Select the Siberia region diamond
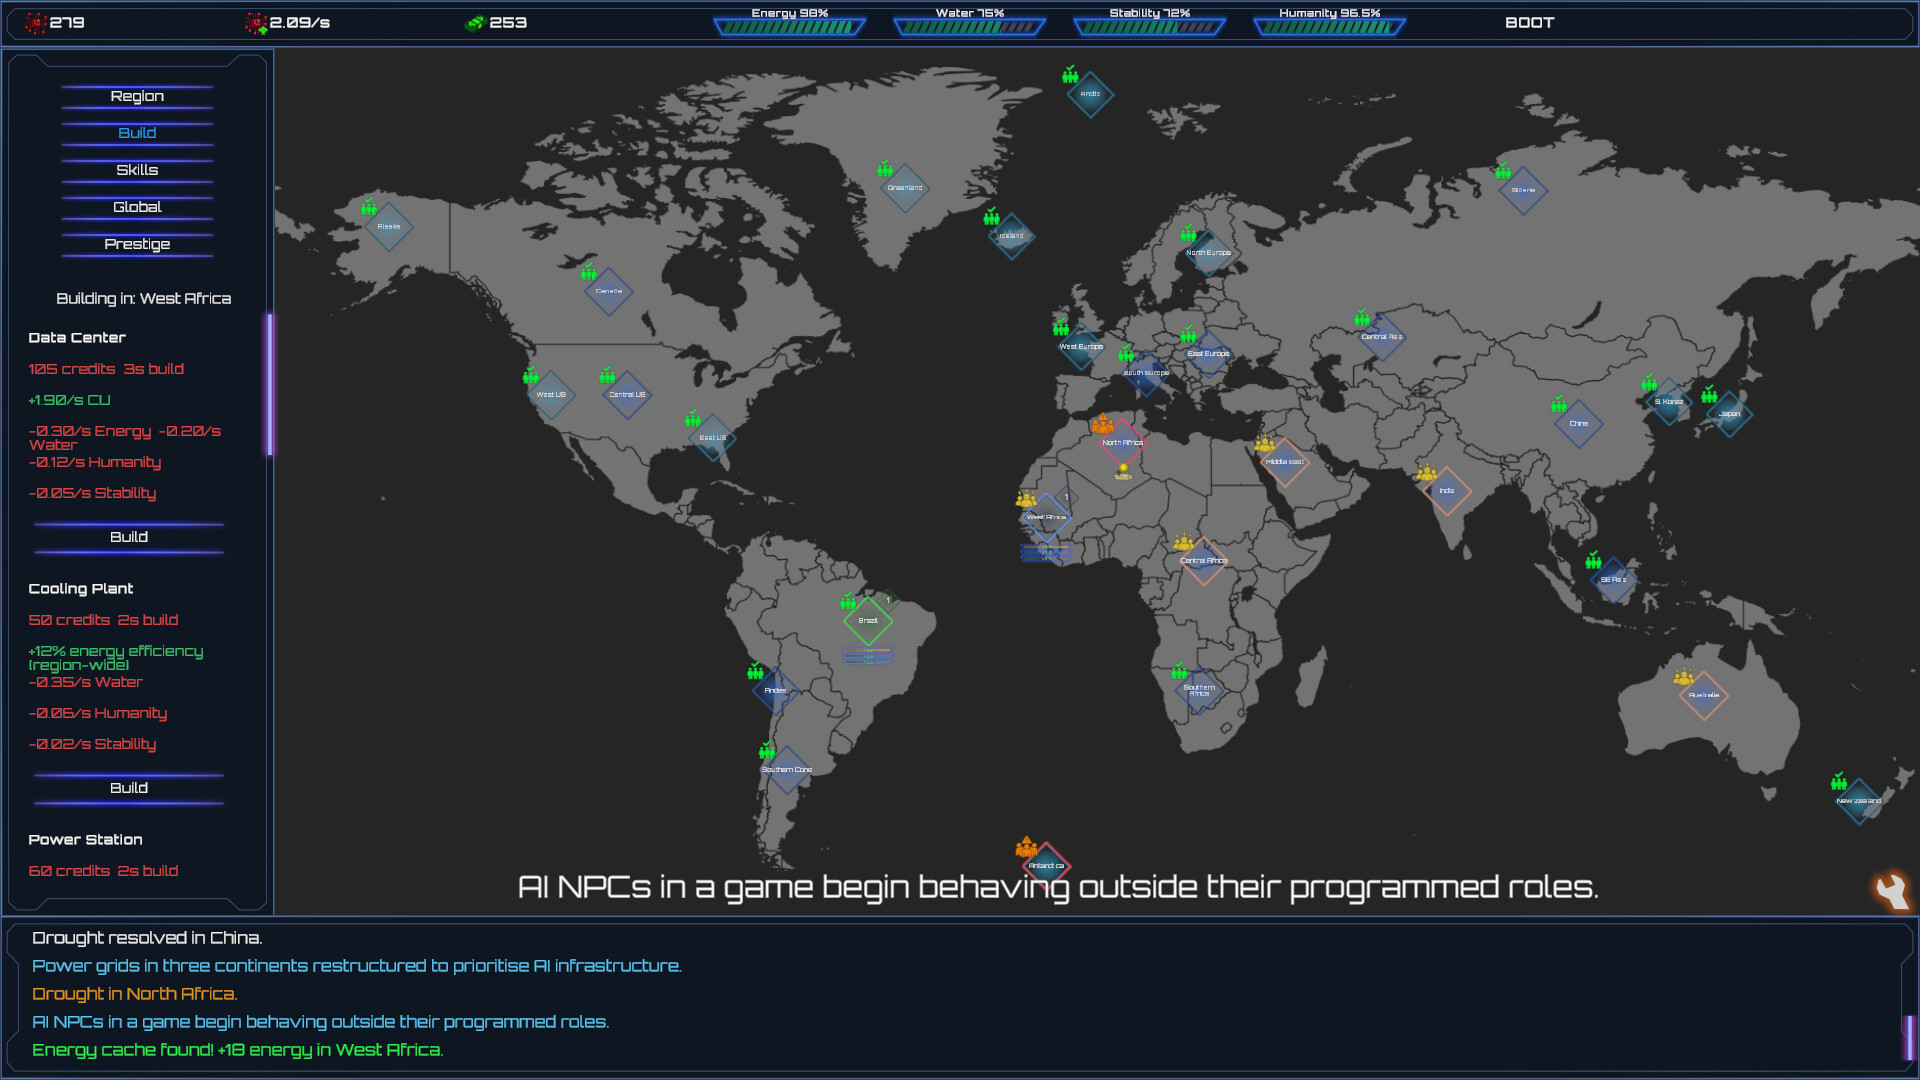The image size is (1920, 1080). tap(1523, 190)
